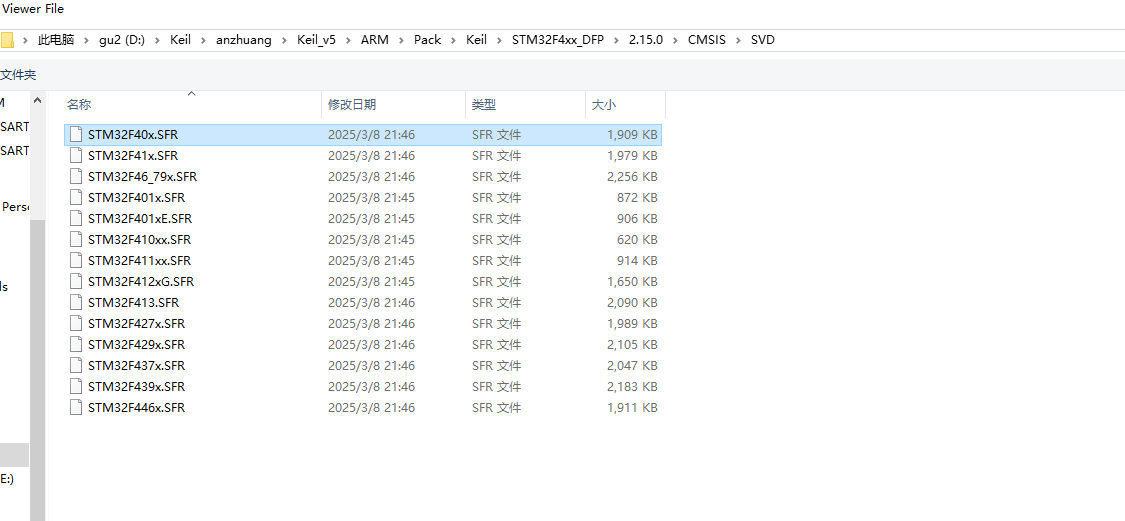Click modified date of STM32F401x.SFR

[372, 197]
